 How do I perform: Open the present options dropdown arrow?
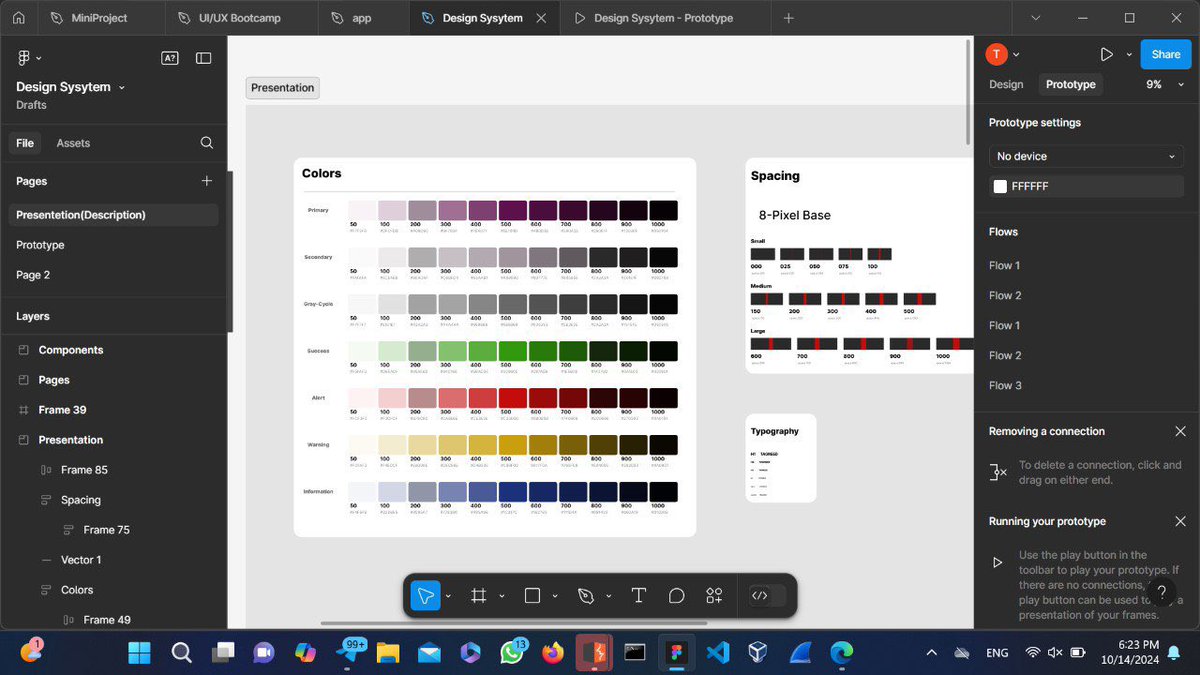click(1129, 55)
